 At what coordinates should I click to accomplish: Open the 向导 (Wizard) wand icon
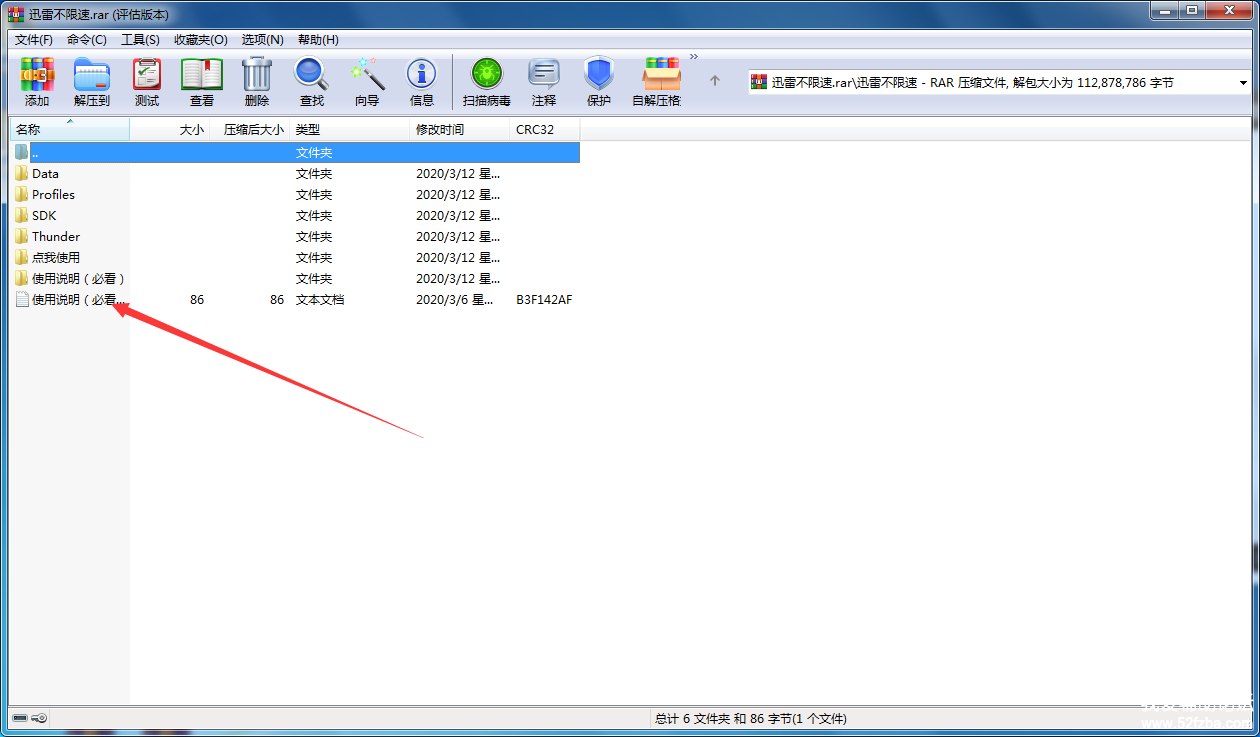tap(367, 82)
